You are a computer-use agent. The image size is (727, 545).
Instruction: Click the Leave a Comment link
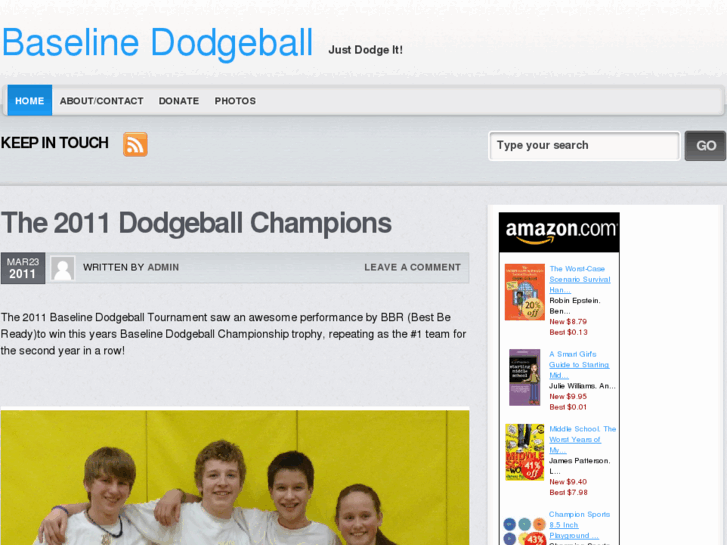pos(412,267)
